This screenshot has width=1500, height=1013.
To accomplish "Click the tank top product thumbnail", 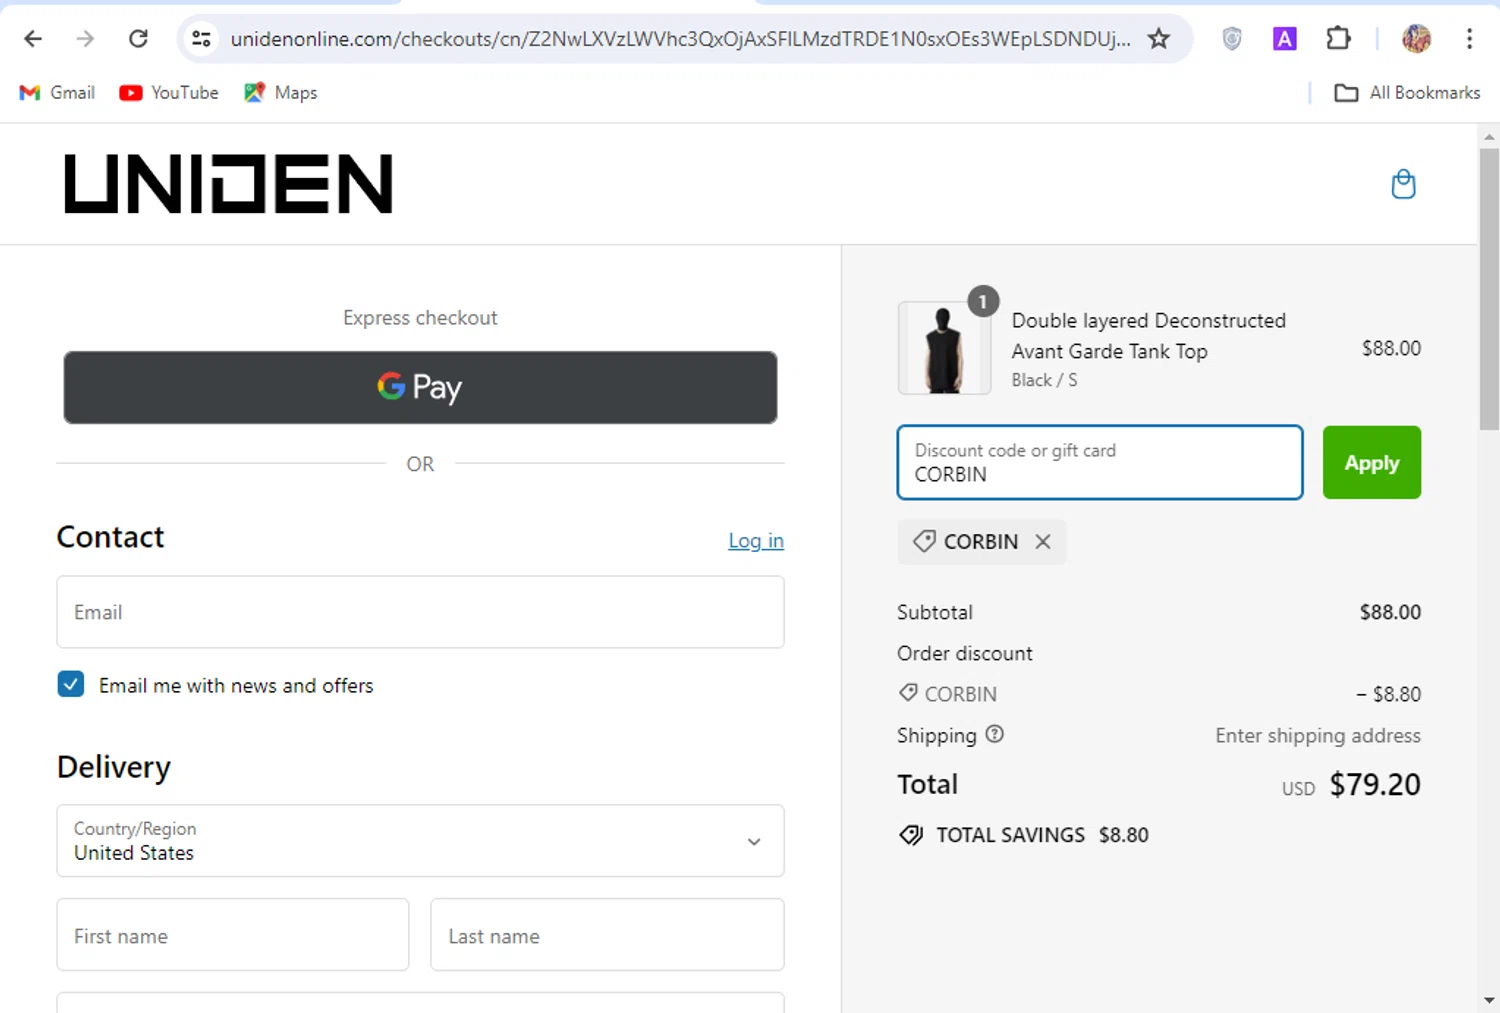I will 944,348.
